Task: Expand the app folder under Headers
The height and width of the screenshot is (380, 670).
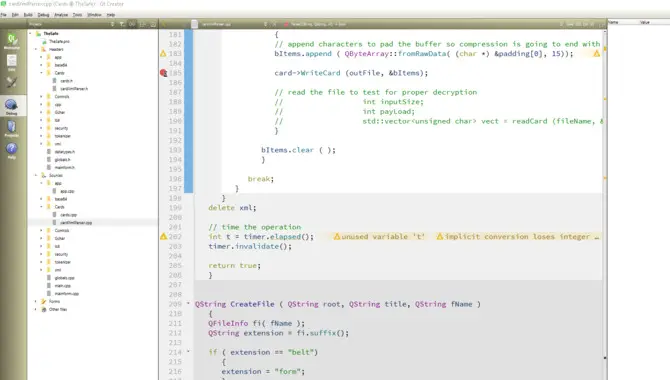Action: coord(41,57)
